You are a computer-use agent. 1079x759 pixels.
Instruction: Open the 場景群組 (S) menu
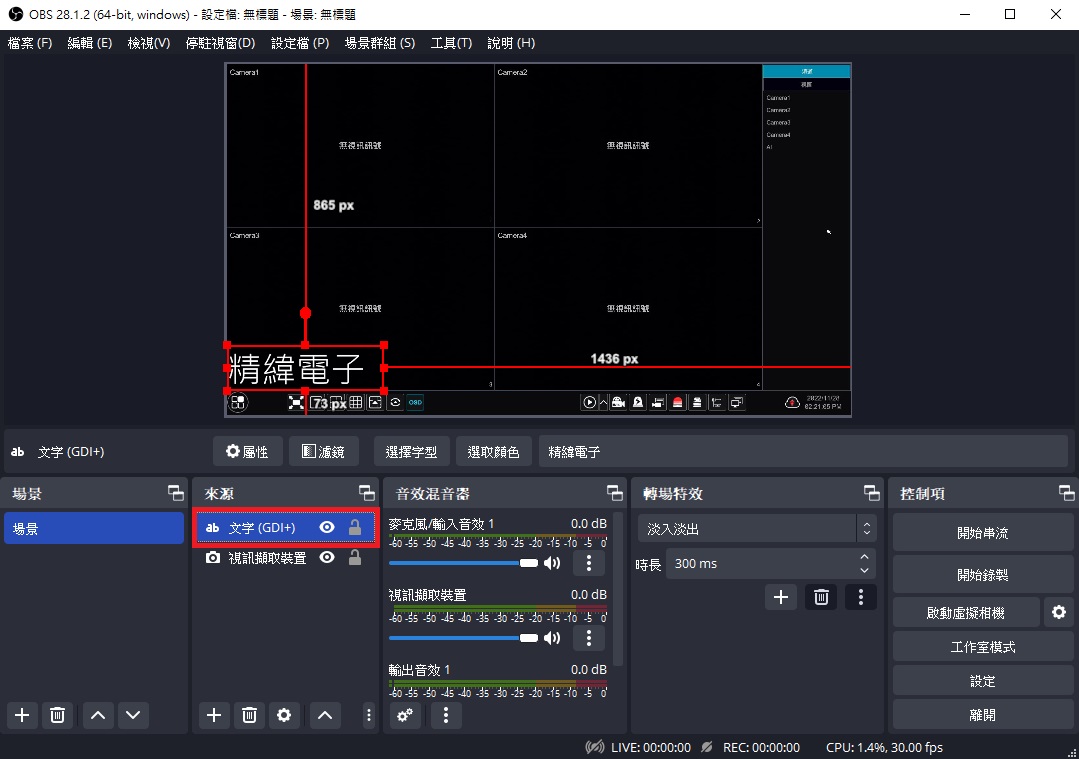(380, 43)
